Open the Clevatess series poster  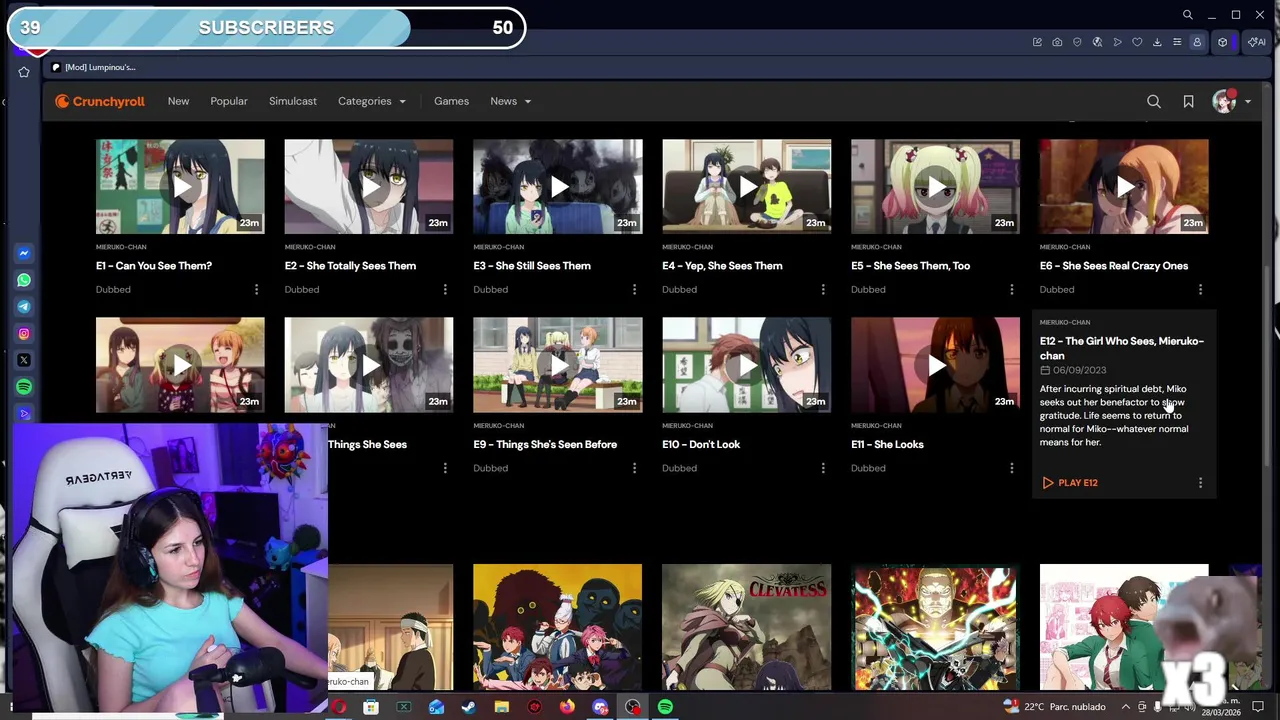click(x=746, y=627)
